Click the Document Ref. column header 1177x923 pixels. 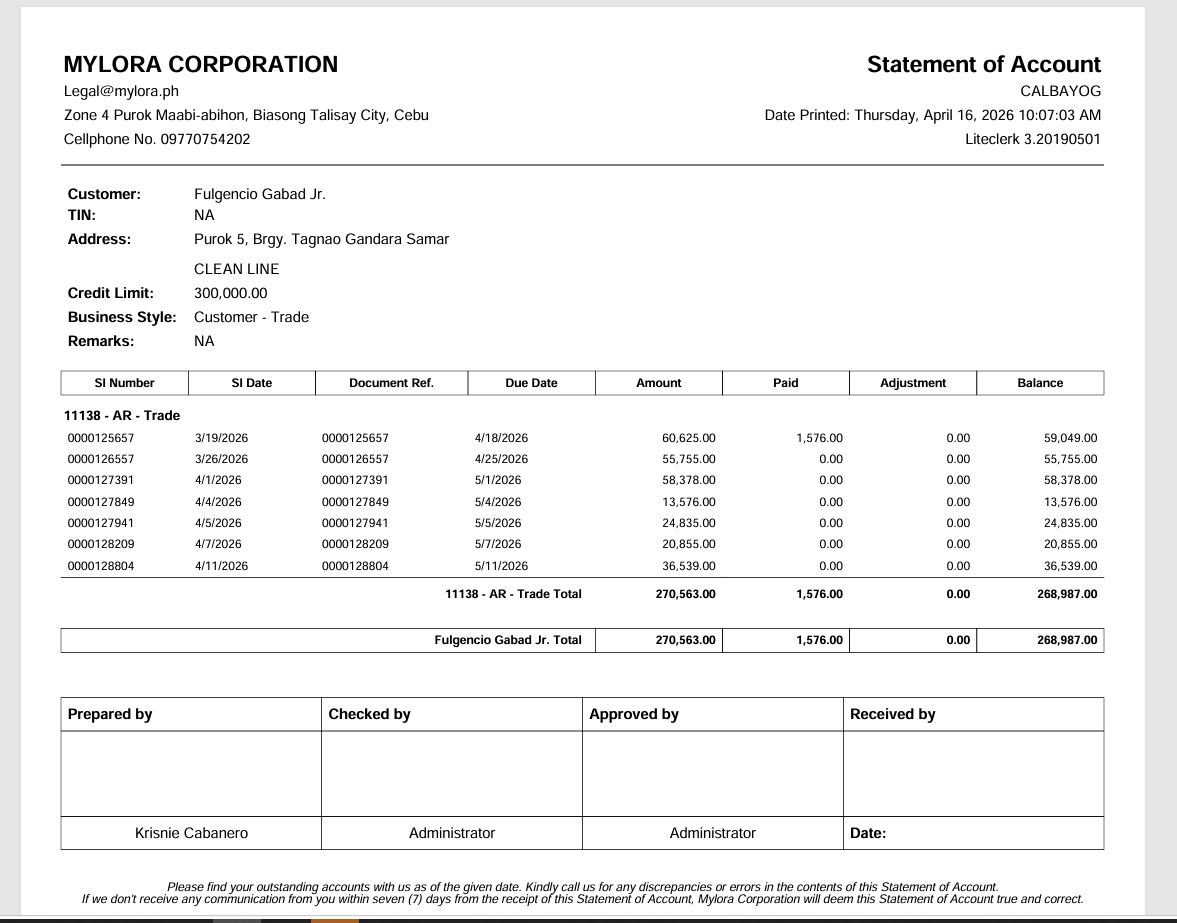pos(391,383)
